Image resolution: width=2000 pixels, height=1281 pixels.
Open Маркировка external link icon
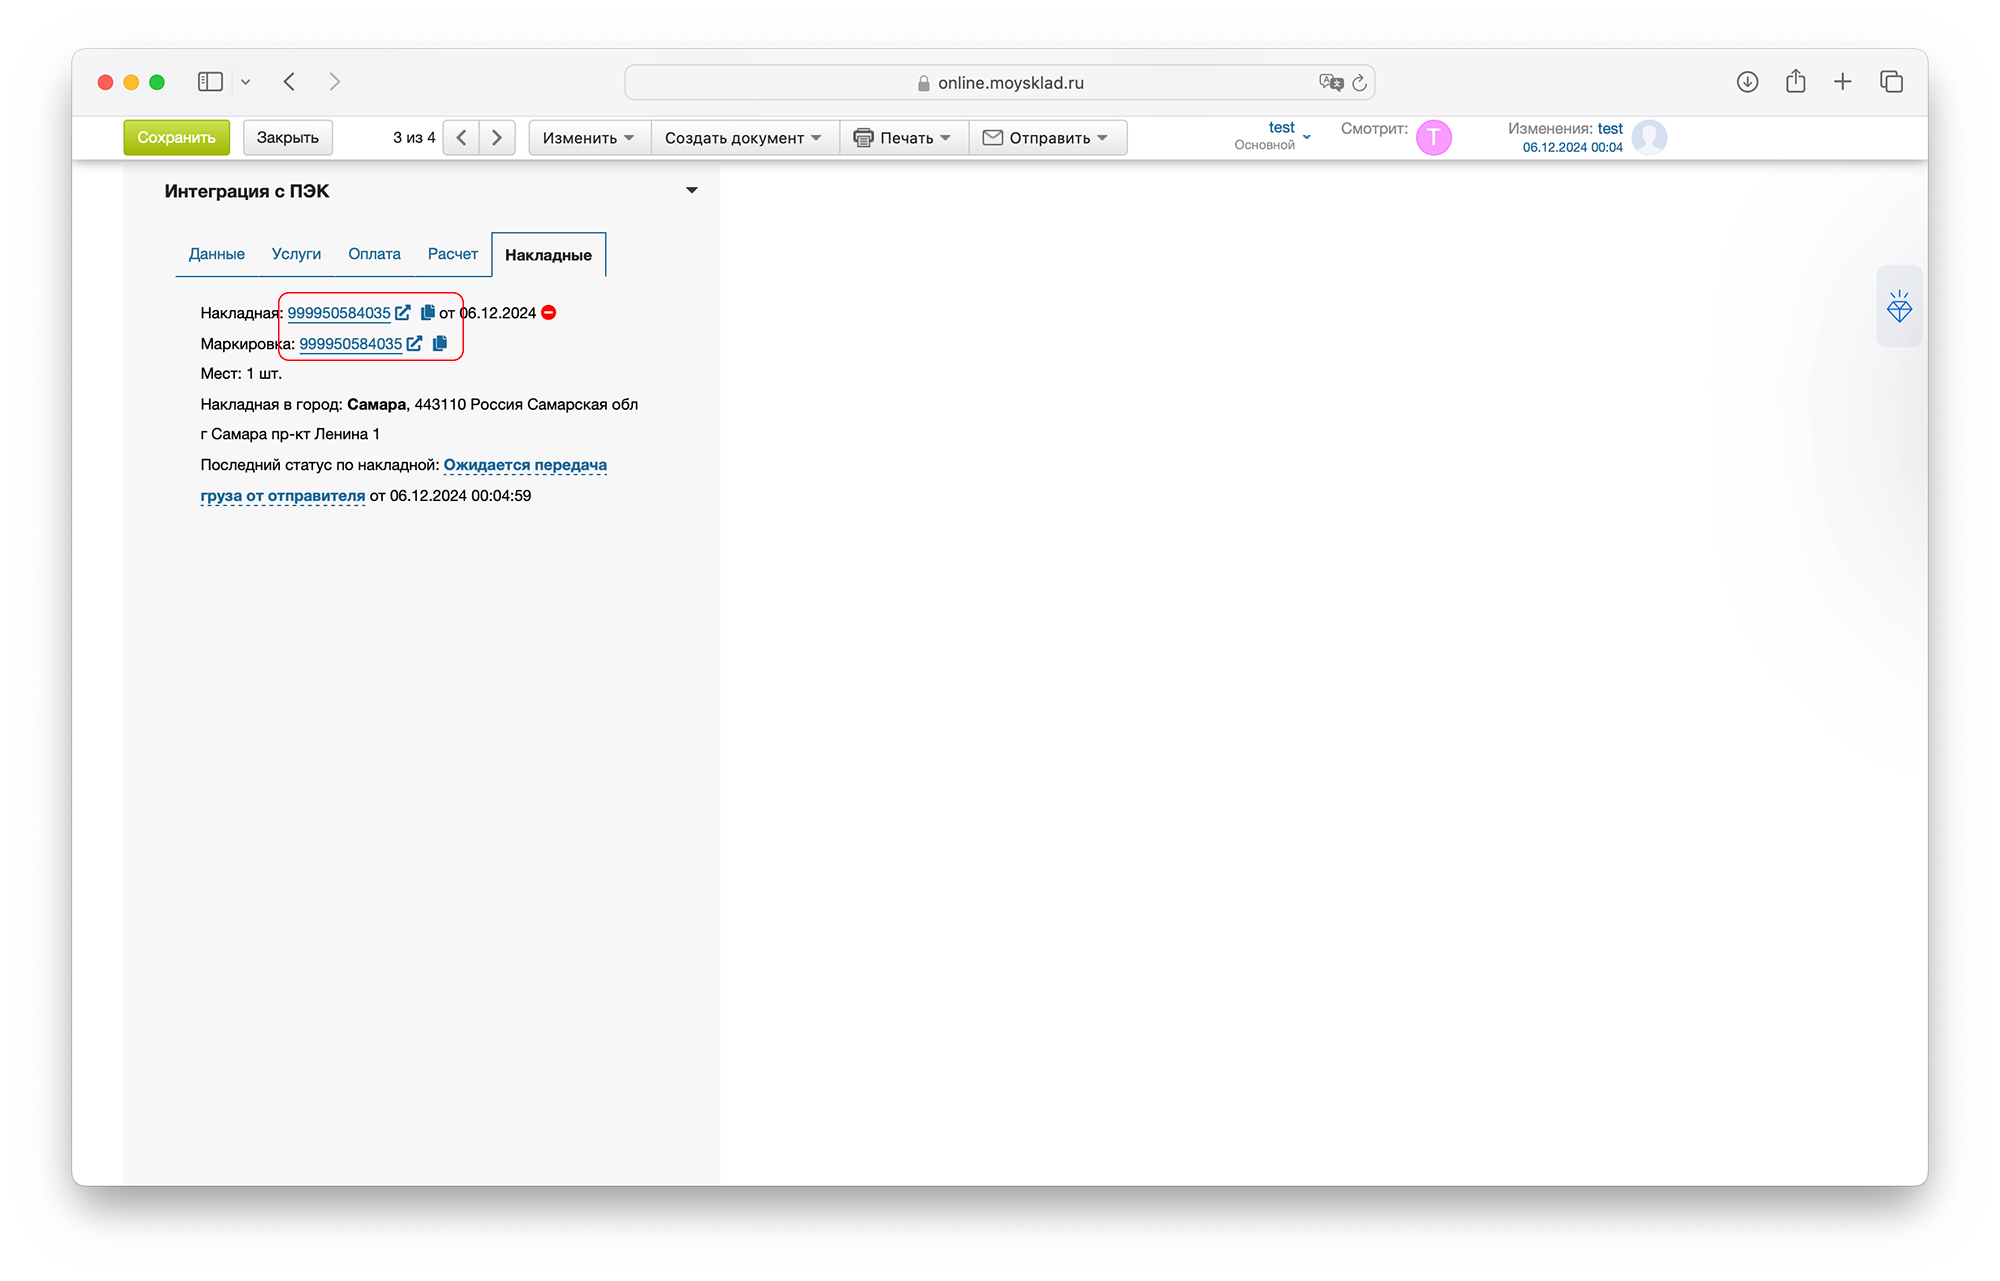tap(414, 343)
